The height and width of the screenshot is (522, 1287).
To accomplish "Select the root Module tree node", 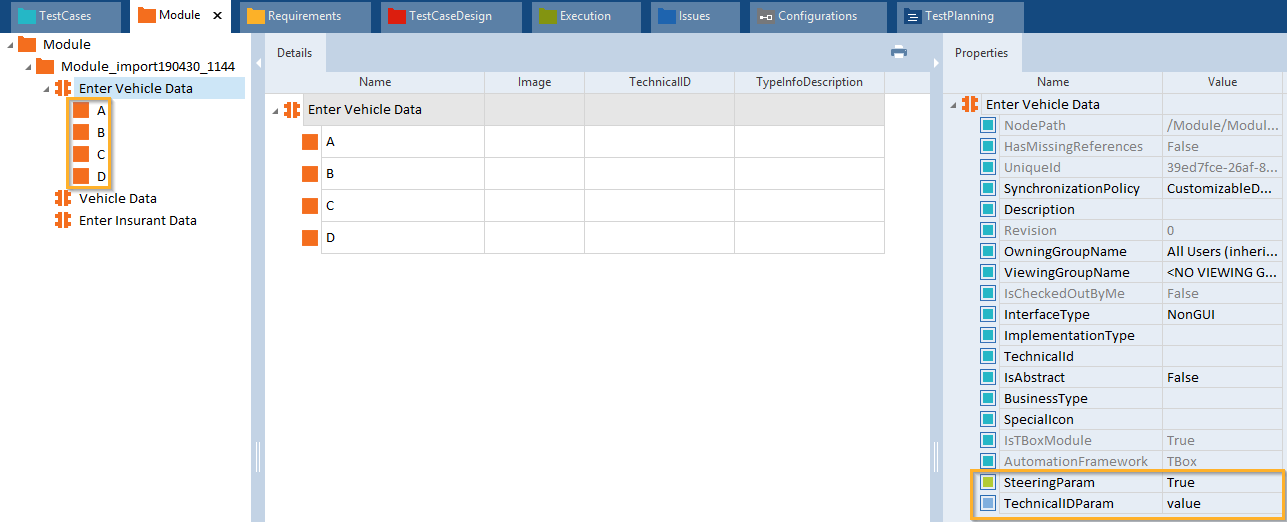I will pyautogui.click(x=66, y=44).
